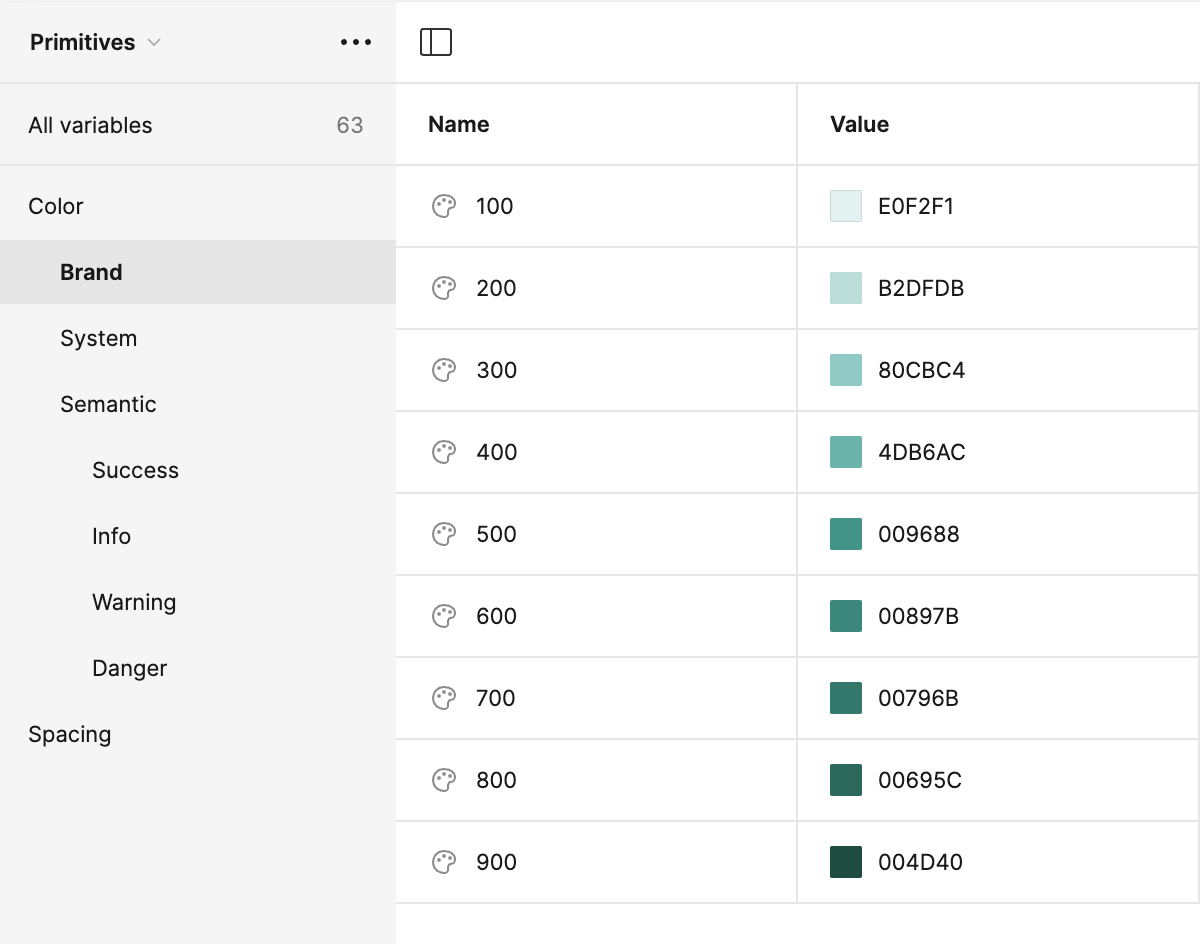The image size is (1200, 944).
Task: Open the three-dot more options menu
Action: [356, 42]
